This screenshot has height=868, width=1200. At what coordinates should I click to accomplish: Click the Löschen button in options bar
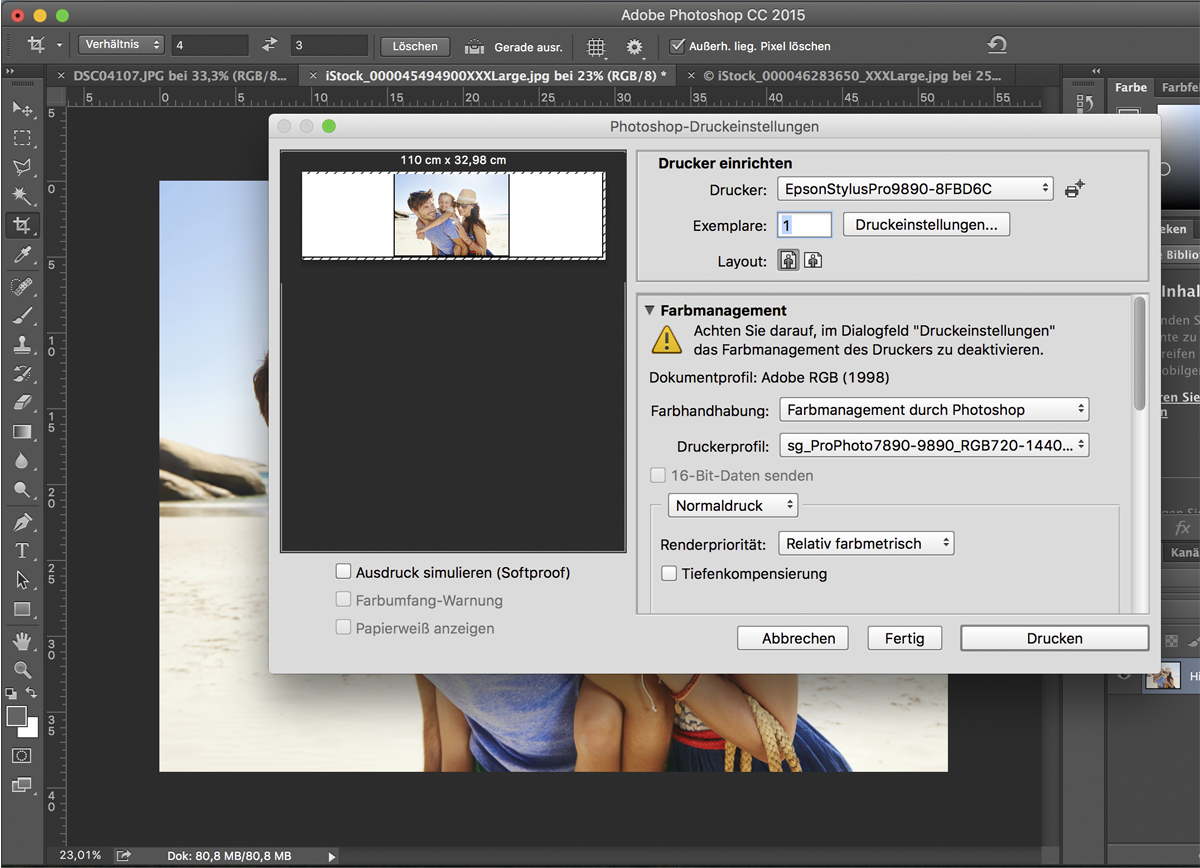point(414,46)
